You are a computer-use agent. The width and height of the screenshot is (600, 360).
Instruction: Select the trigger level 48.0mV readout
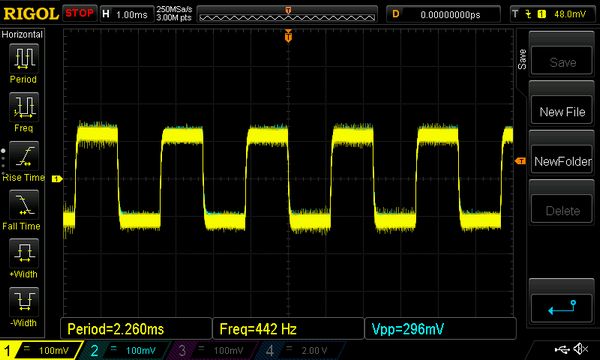[x=570, y=15]
